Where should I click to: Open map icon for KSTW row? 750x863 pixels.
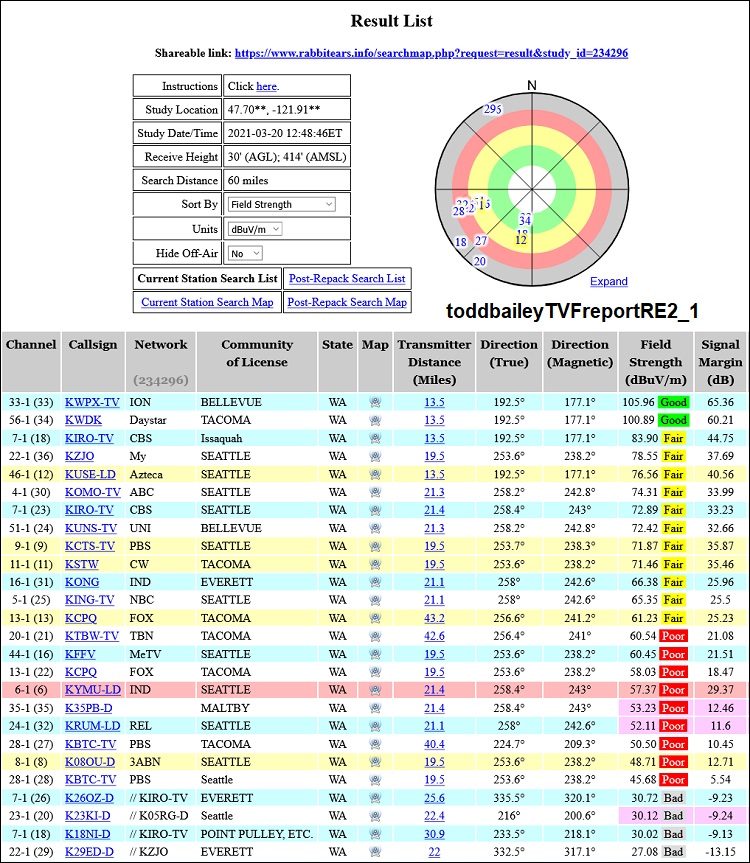tap(375, 564)
